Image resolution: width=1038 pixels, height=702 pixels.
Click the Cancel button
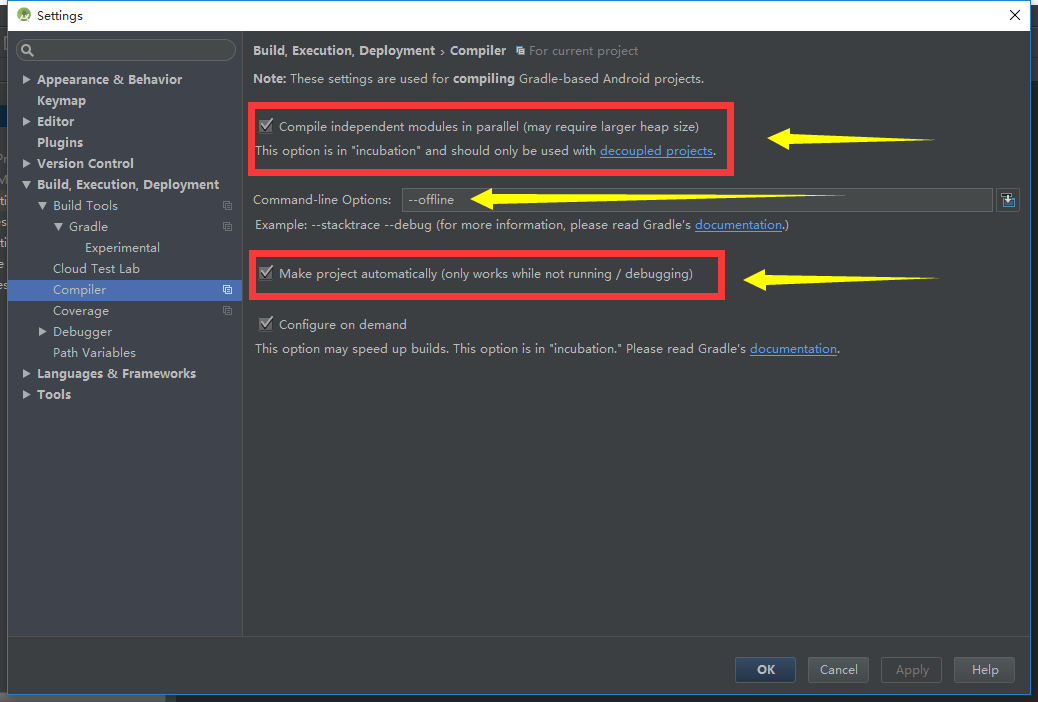click(x=838, y=670)
